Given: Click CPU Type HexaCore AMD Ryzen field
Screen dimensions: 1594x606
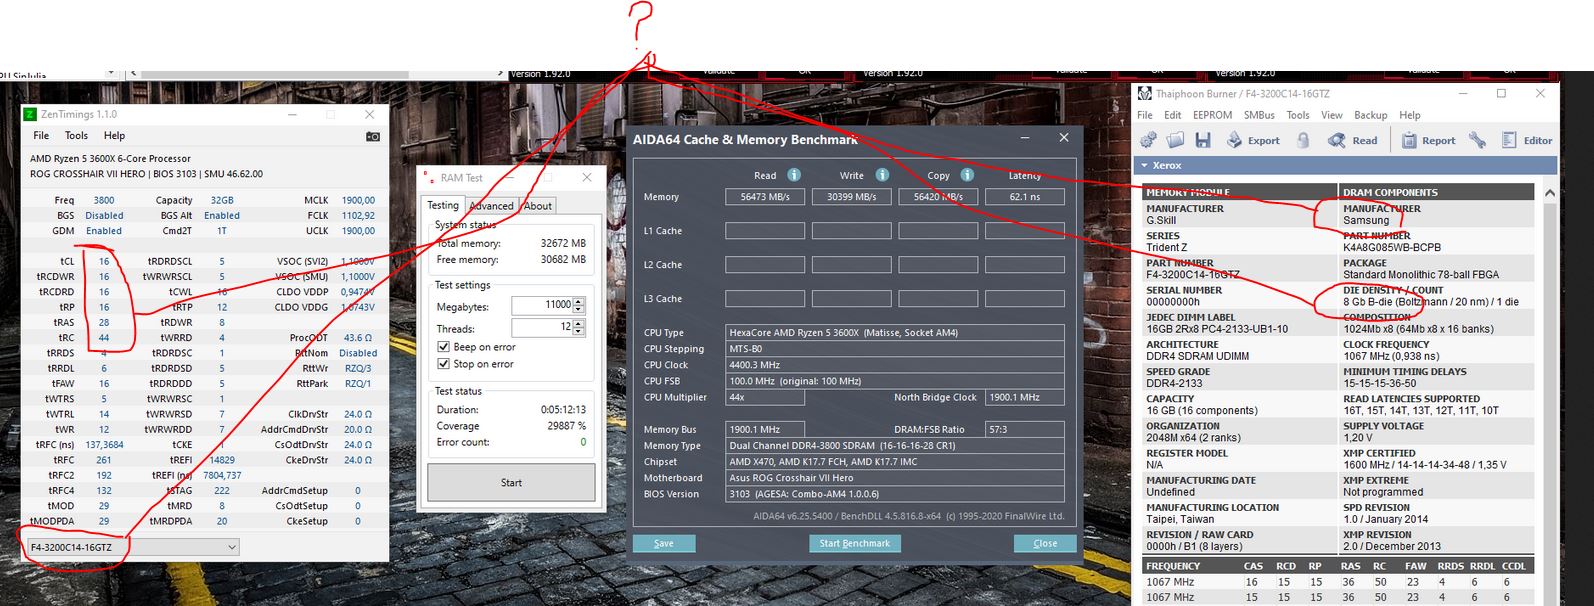Looking at the screenshot, I should point(895,333).
